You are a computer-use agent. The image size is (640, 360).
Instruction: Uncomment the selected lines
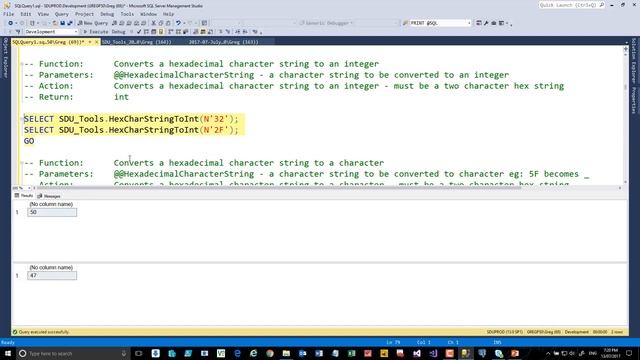pyautogui.click(x=228, y=31)
